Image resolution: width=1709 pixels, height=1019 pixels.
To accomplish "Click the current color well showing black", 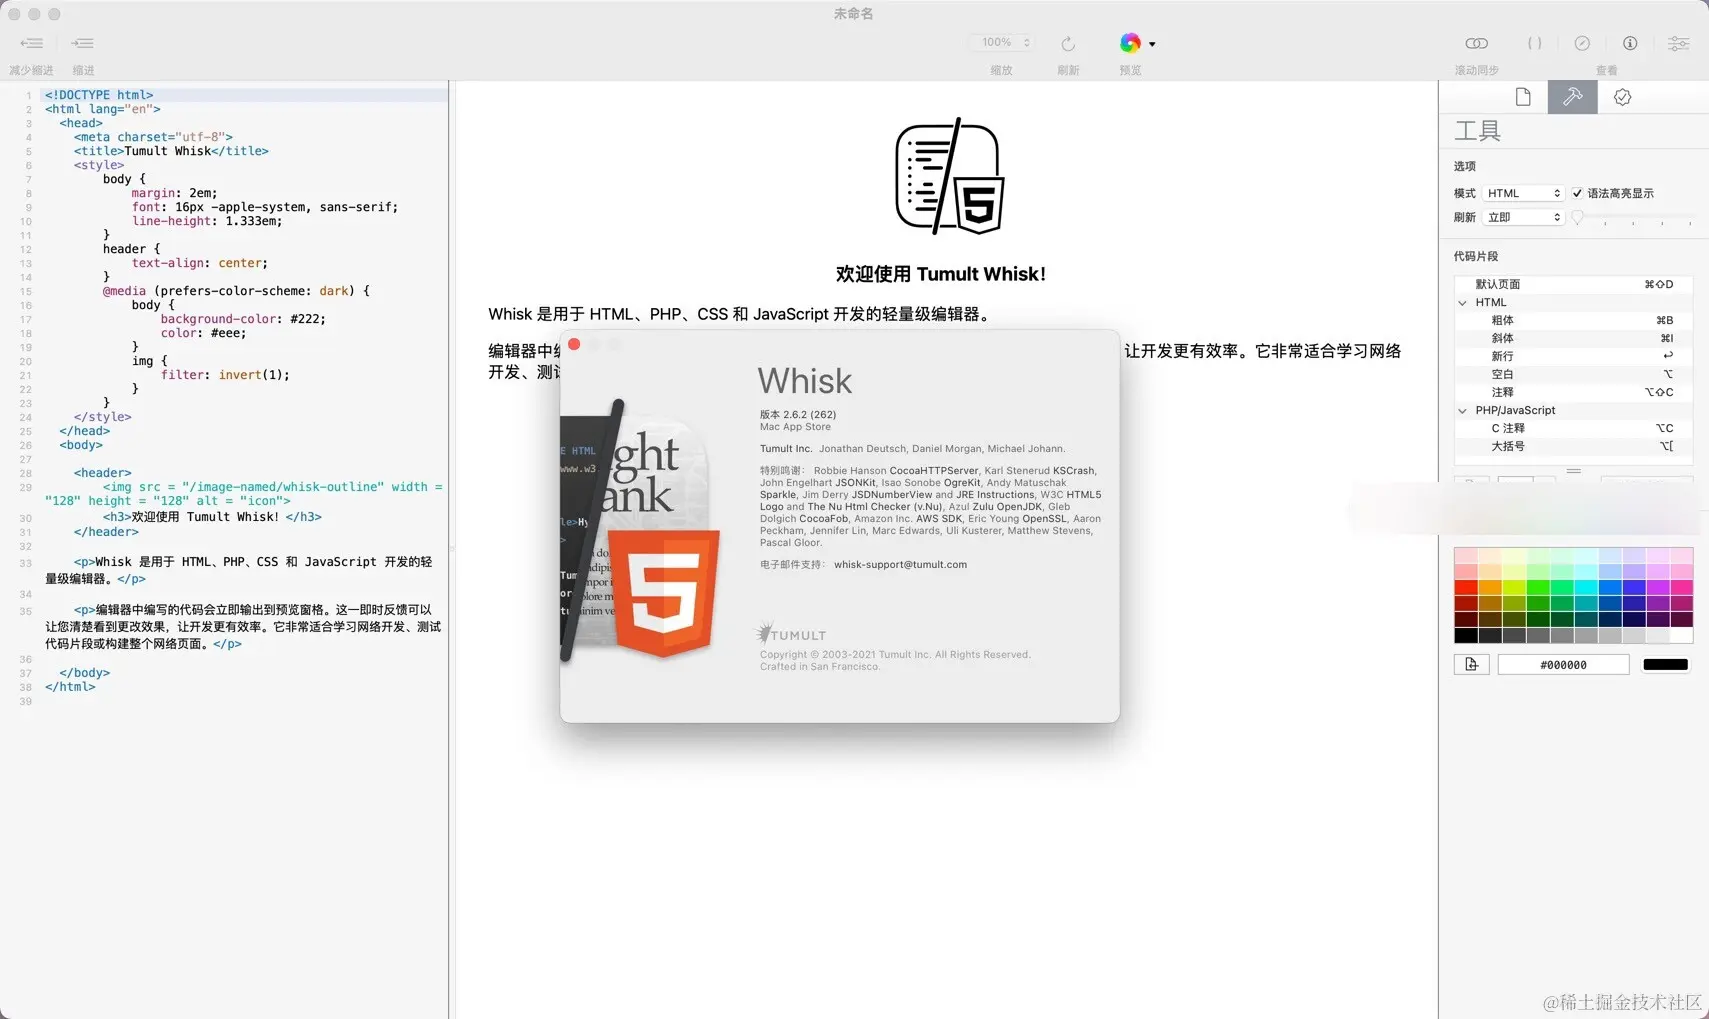I will coord(1665,665).
